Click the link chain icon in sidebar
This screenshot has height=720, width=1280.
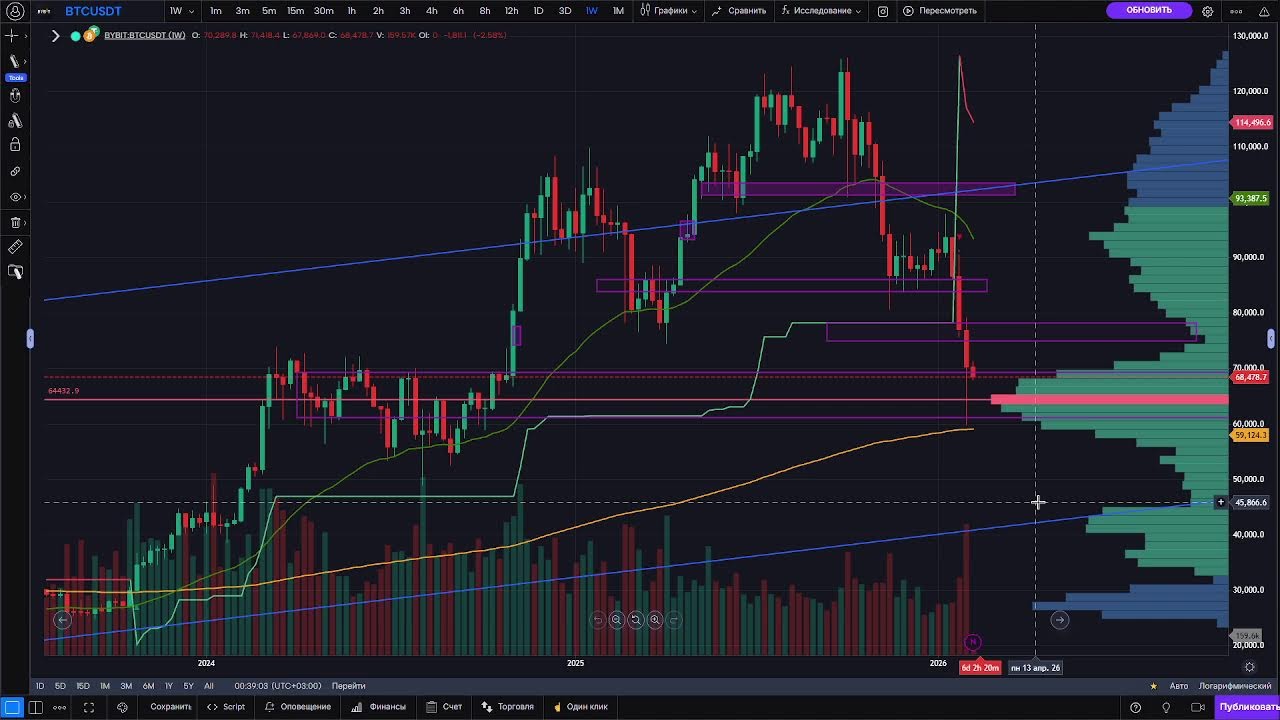[x=15, y=171]
